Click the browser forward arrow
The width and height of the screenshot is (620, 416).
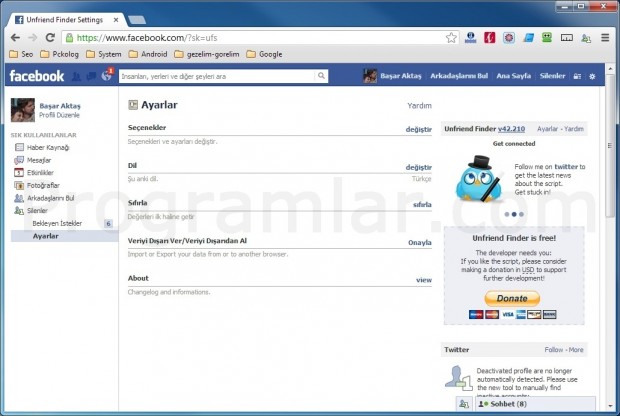pos(32,38)
